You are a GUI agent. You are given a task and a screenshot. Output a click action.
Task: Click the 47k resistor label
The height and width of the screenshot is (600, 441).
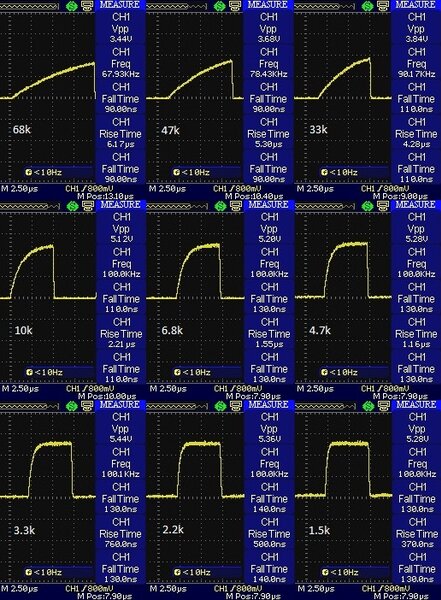pyautogui.click(x=170, y=130)
